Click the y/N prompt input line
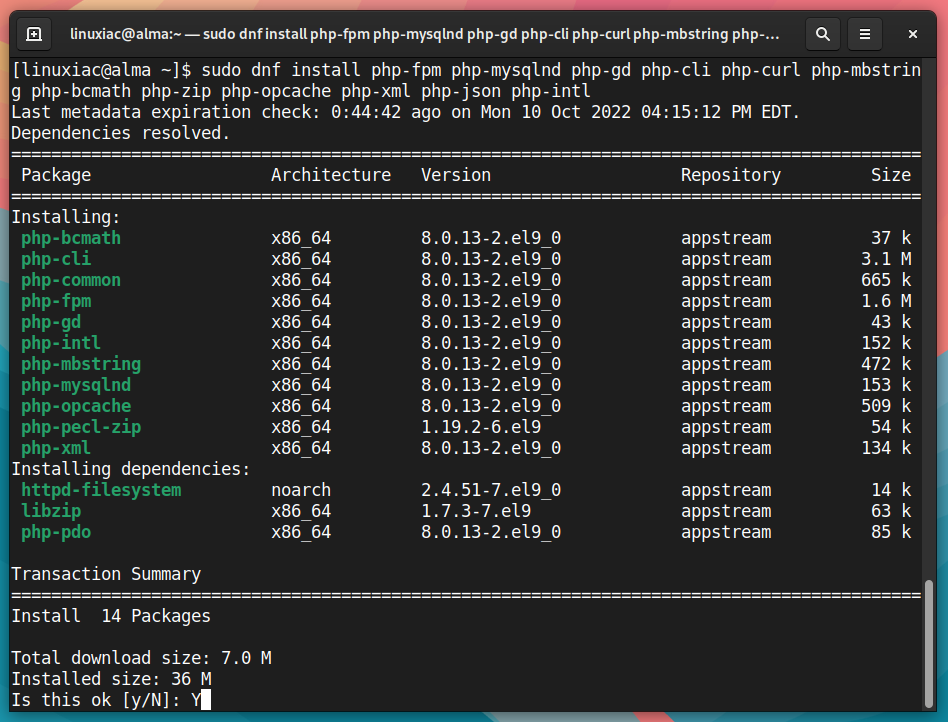This screenshot has width=948, height=722. point(111,700)
